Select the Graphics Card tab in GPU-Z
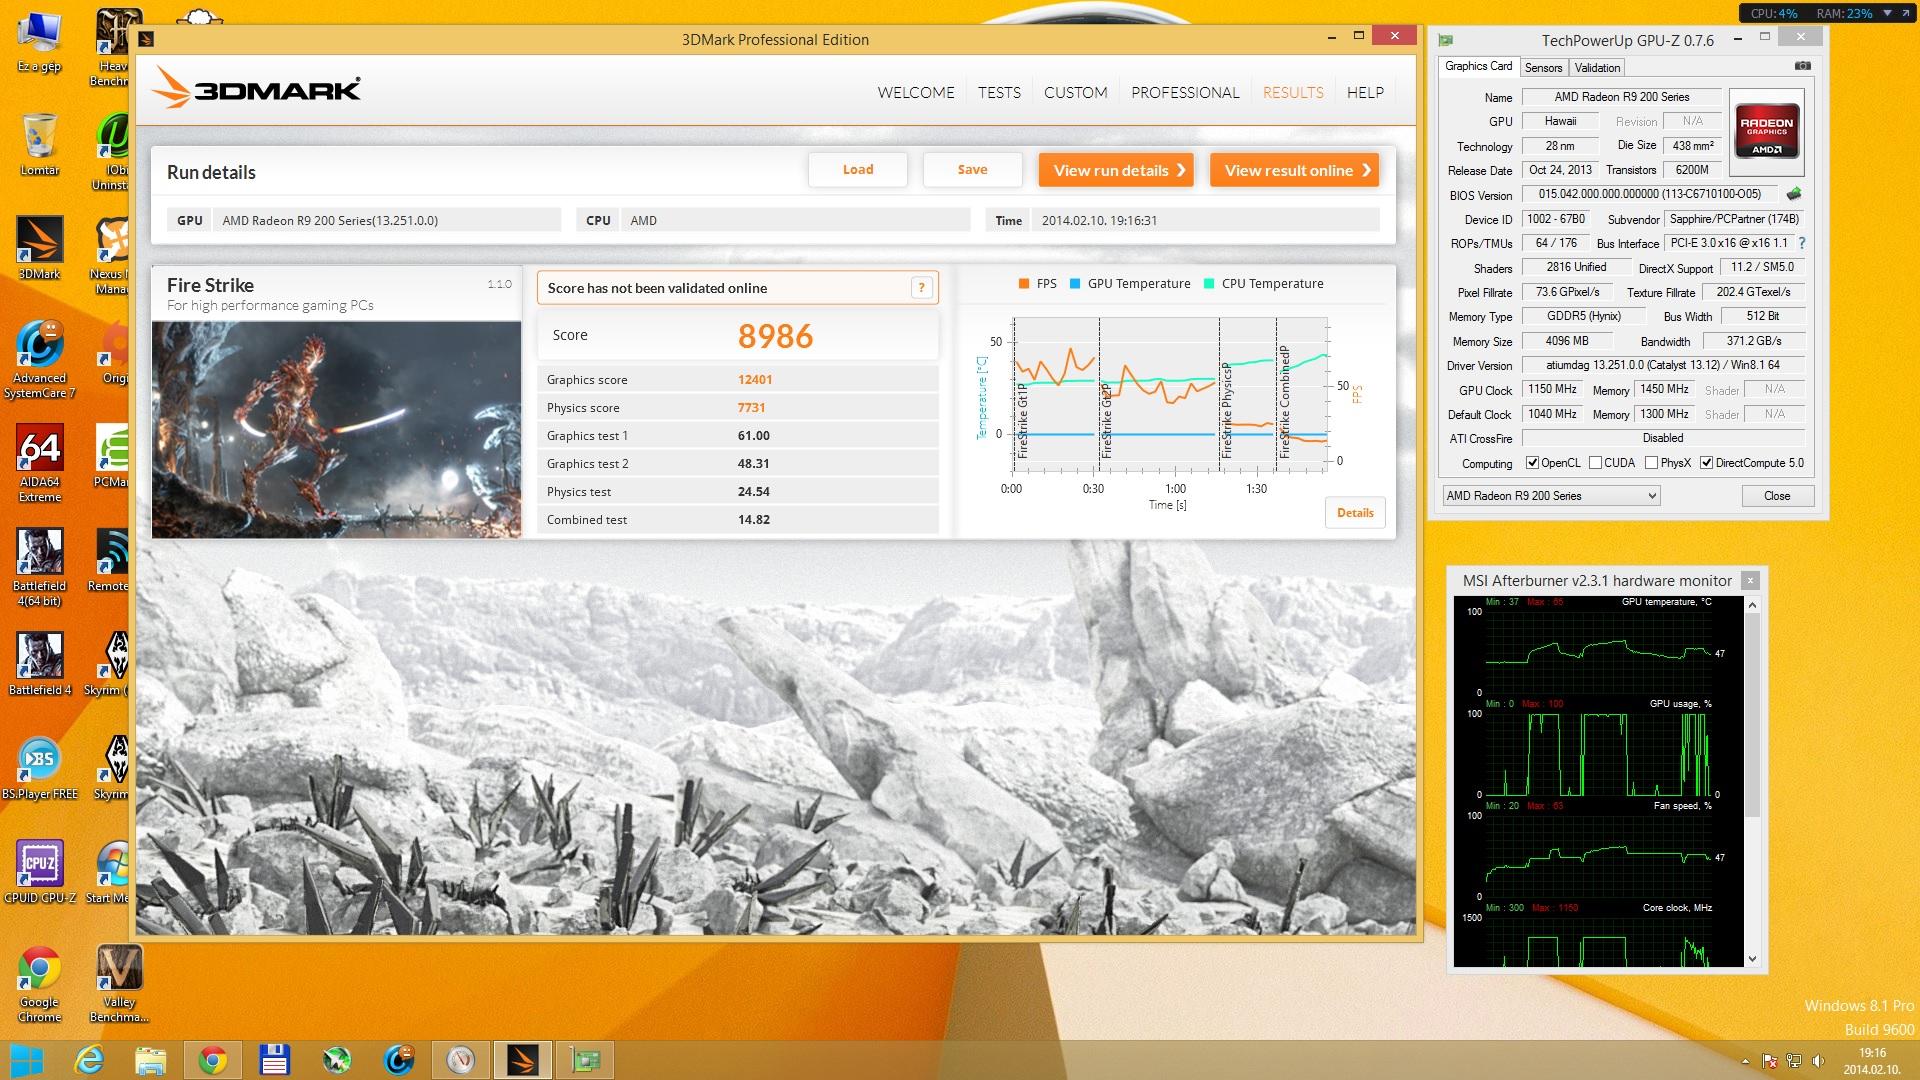 click(x=1479, y=66)
